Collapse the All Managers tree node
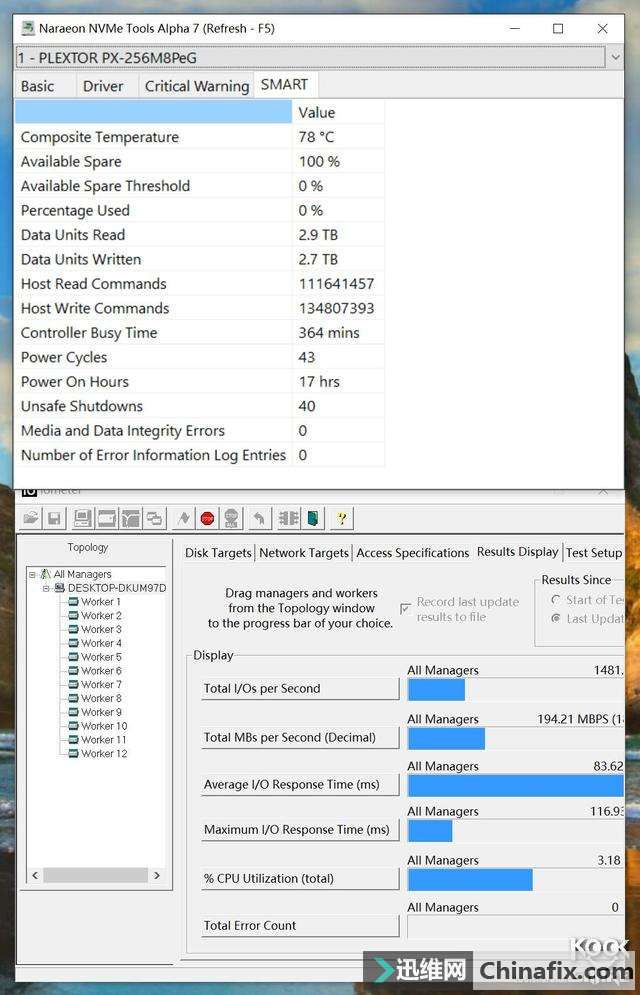The width and height of the screenshot is (640, 995). 32,574
